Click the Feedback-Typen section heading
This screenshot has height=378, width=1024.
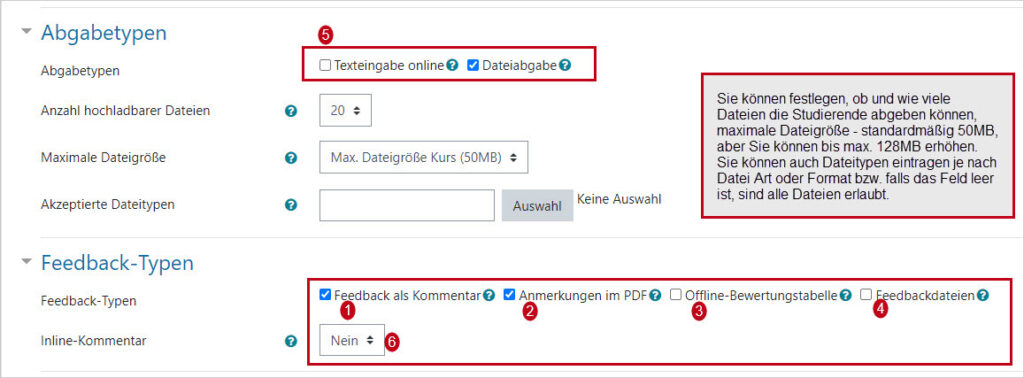coord(118,263)
